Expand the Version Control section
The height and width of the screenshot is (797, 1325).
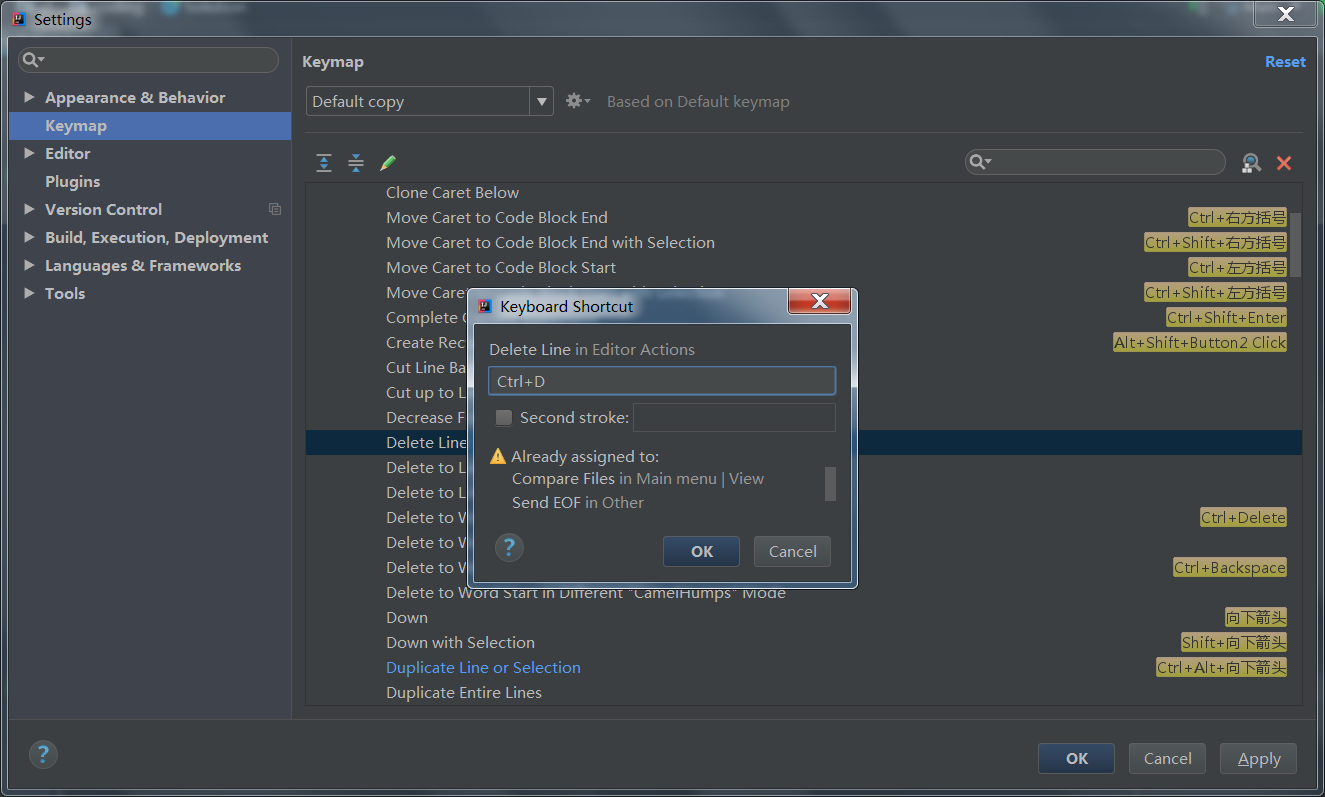click(x=29, y=209)
